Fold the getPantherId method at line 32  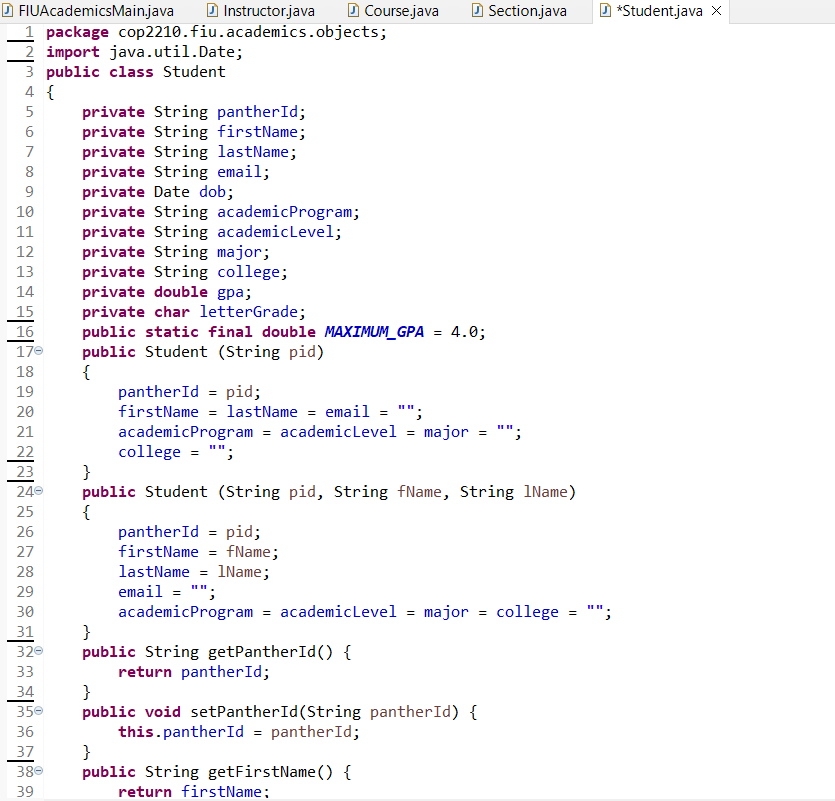(39, 651)
